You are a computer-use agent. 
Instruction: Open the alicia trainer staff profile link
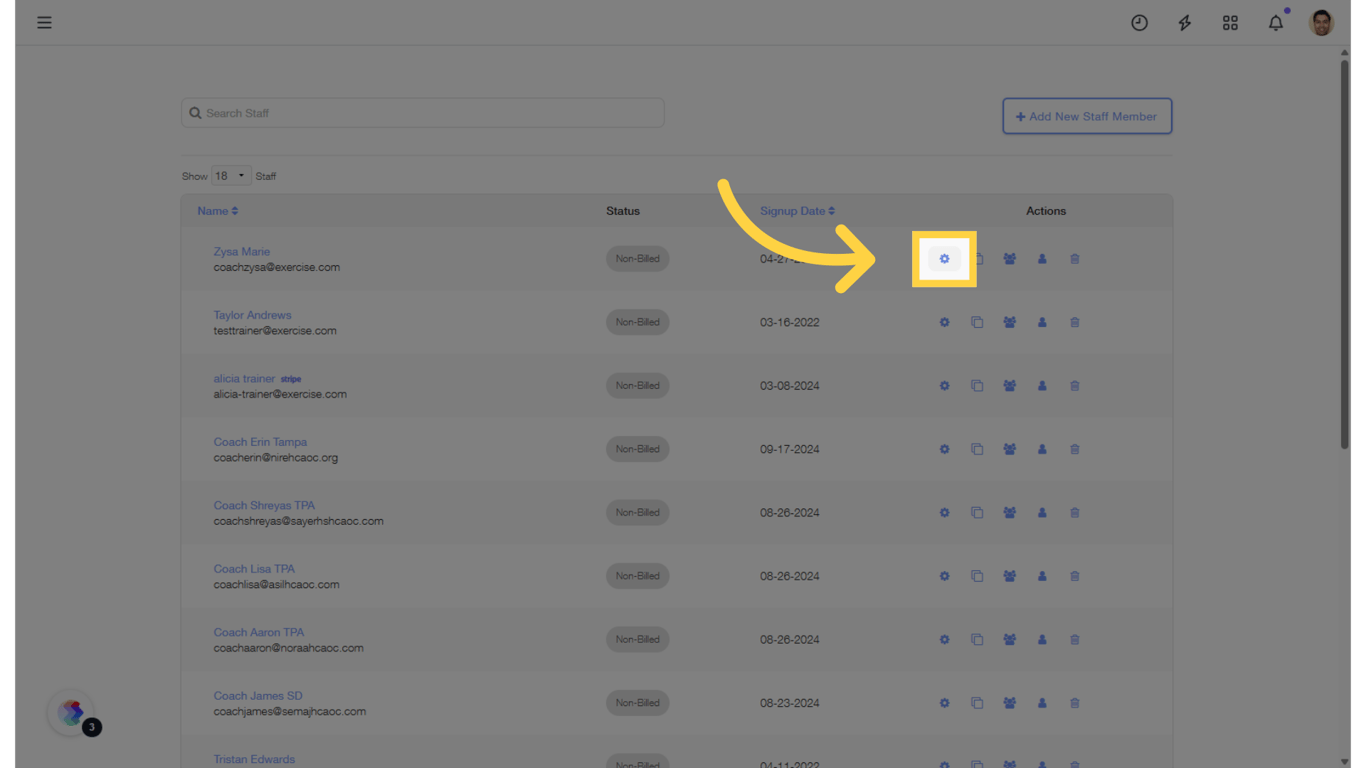pyautogui.click(x=244, y=379)
